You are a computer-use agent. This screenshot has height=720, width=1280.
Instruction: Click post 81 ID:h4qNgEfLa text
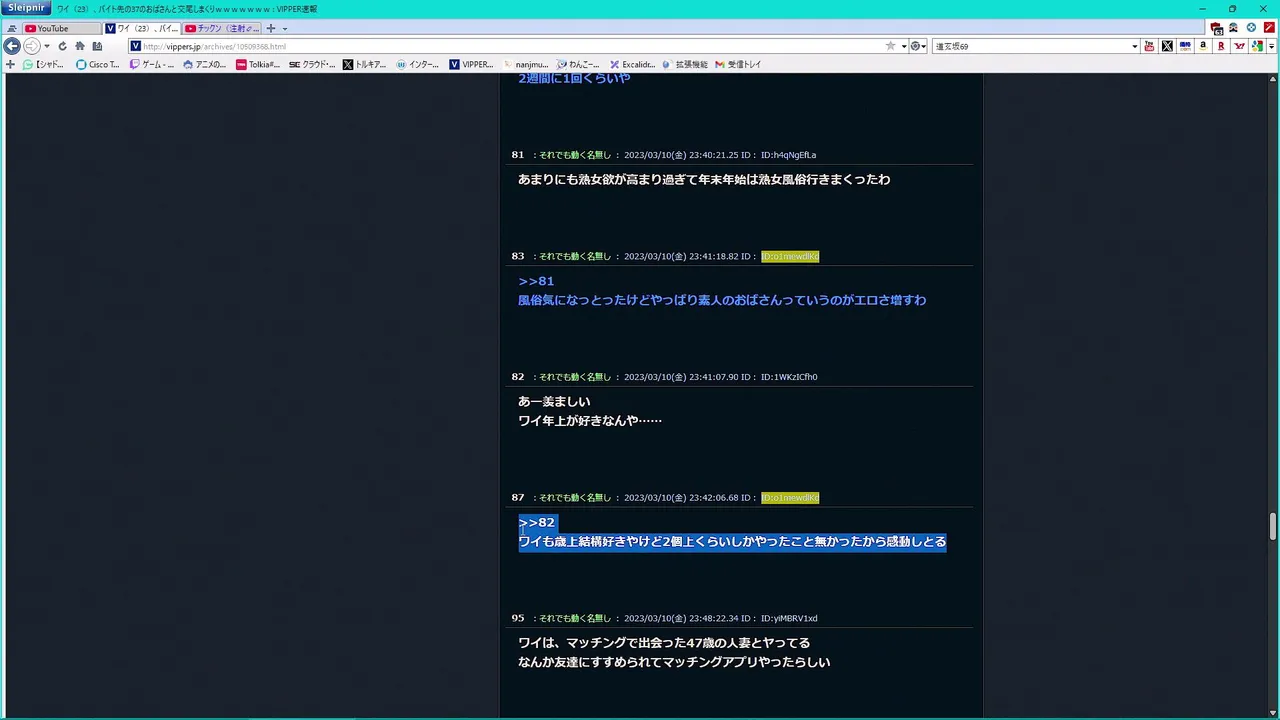coord(788,155)
